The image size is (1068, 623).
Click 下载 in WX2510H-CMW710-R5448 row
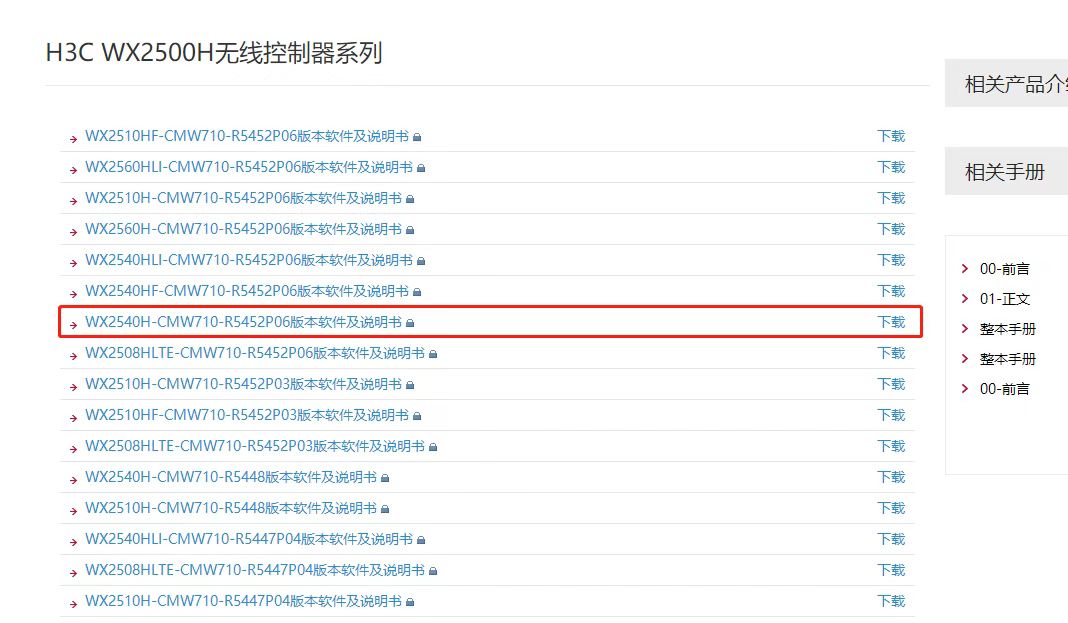pyautogui.click(x=891, y=508)
